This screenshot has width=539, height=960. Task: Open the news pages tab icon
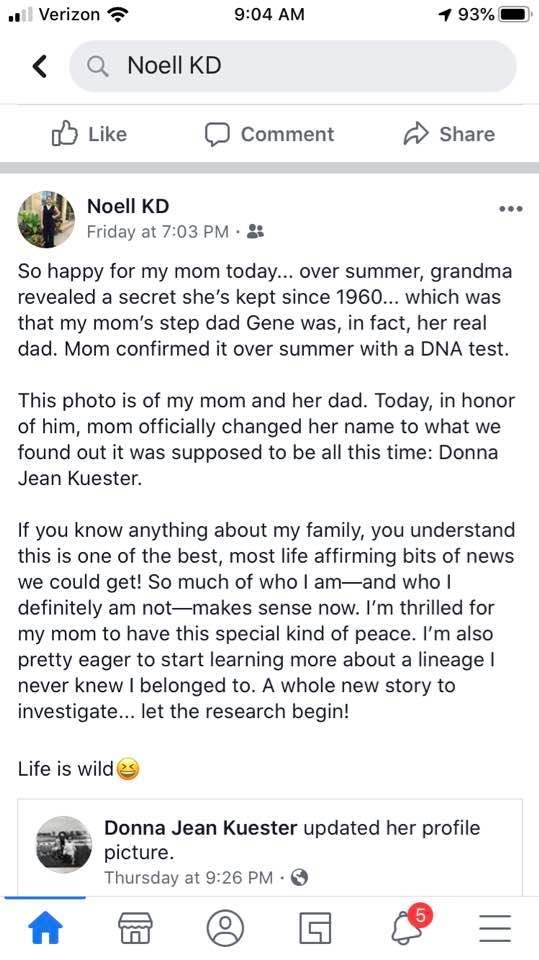coord(315,928)
